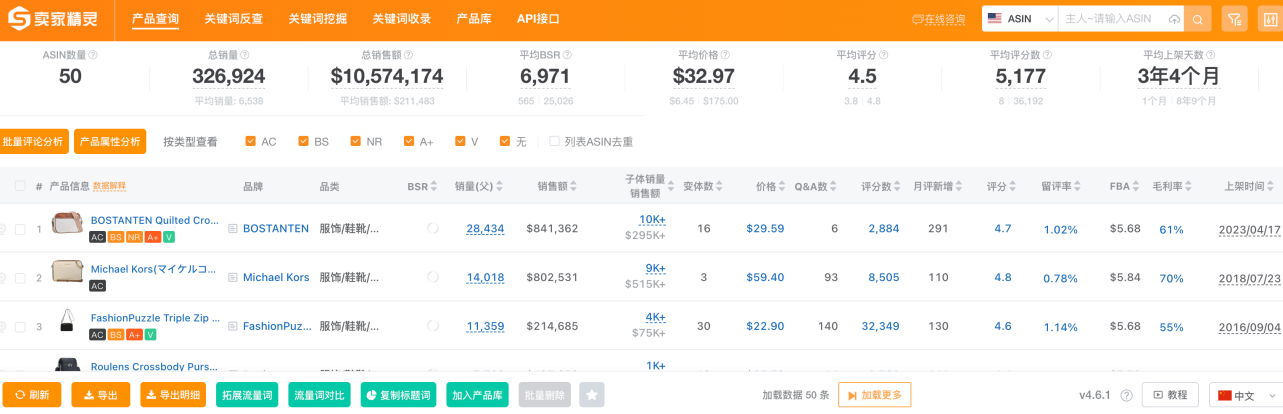This screenshot has height=414, width=1283.
Task: Toggle the NR type checkbox
Action: (x=355, y=141)
